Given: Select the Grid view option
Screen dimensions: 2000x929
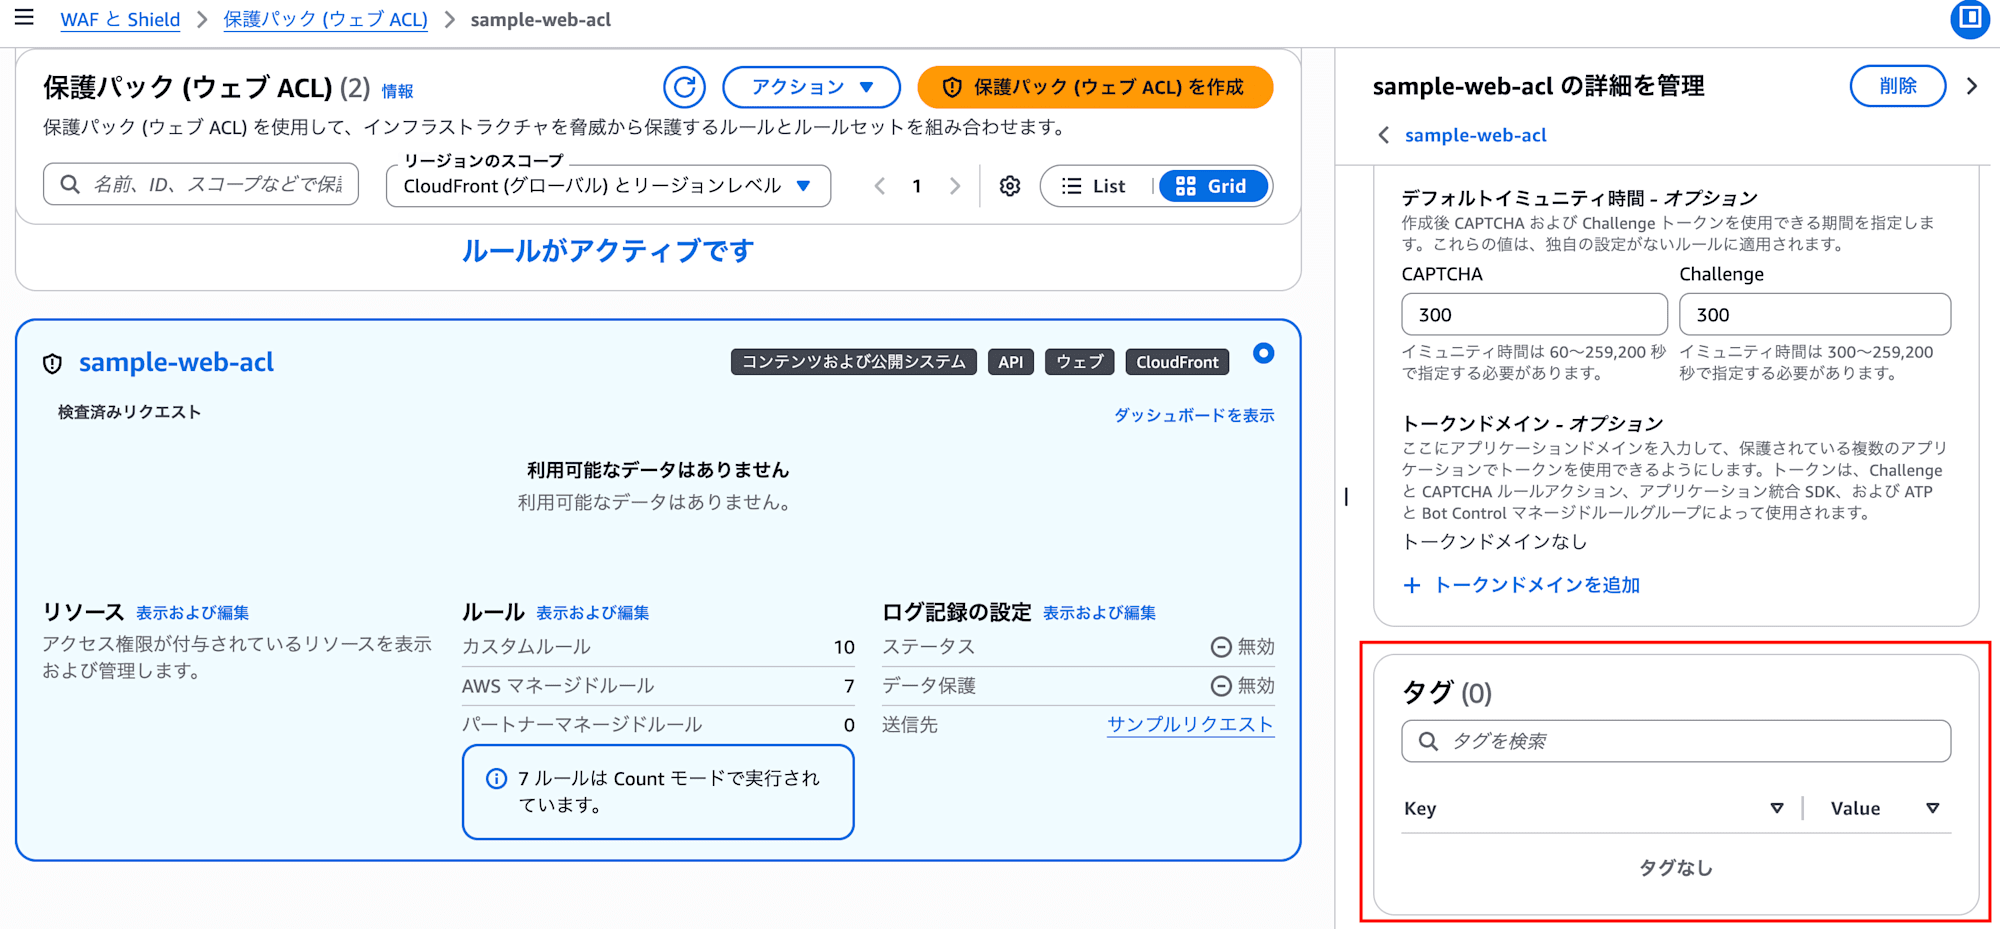Looking at the screenshot, I should 1215,185.
